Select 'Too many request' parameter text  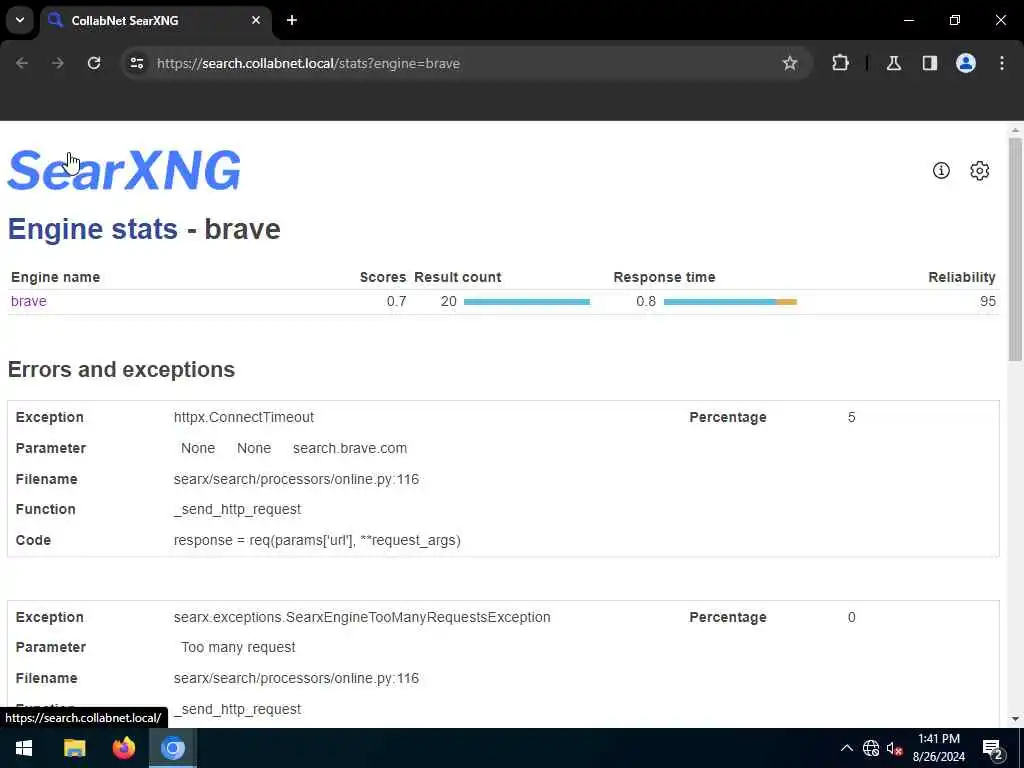[238, 647]
